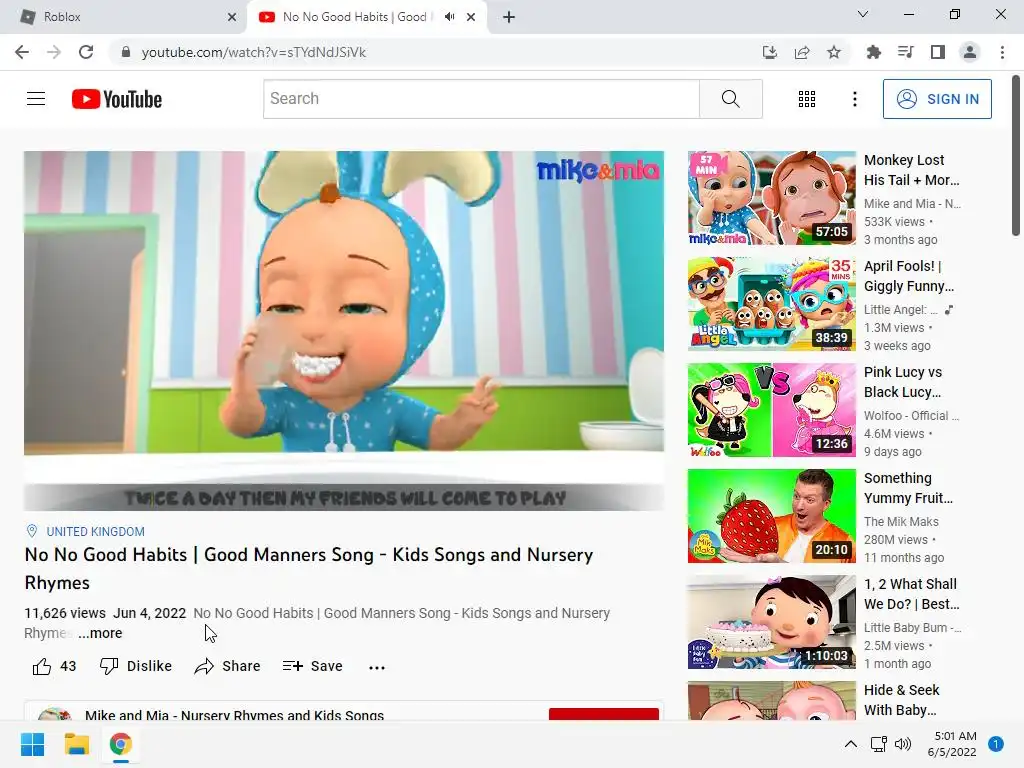Go to the YouTube home logo
This screenshot has width=1024, height=768.
tap(117, 99)
